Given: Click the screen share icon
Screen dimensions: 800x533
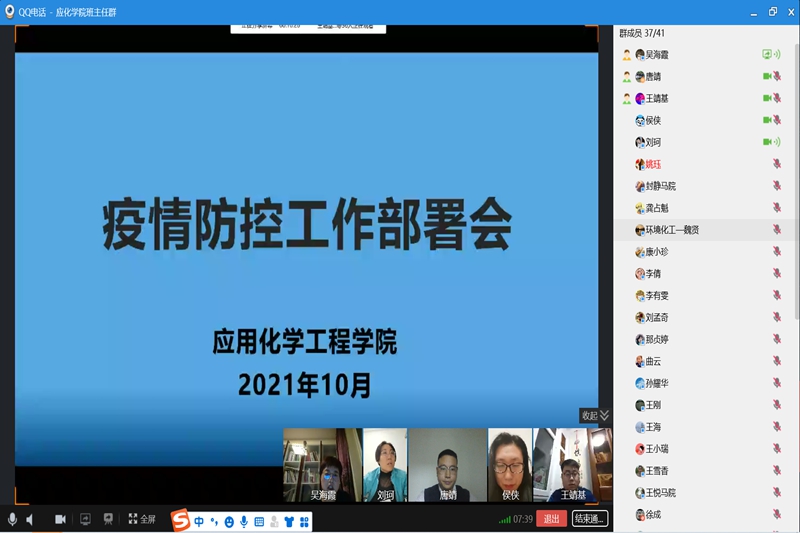Looking at the screenshot, I should [86, 519].
